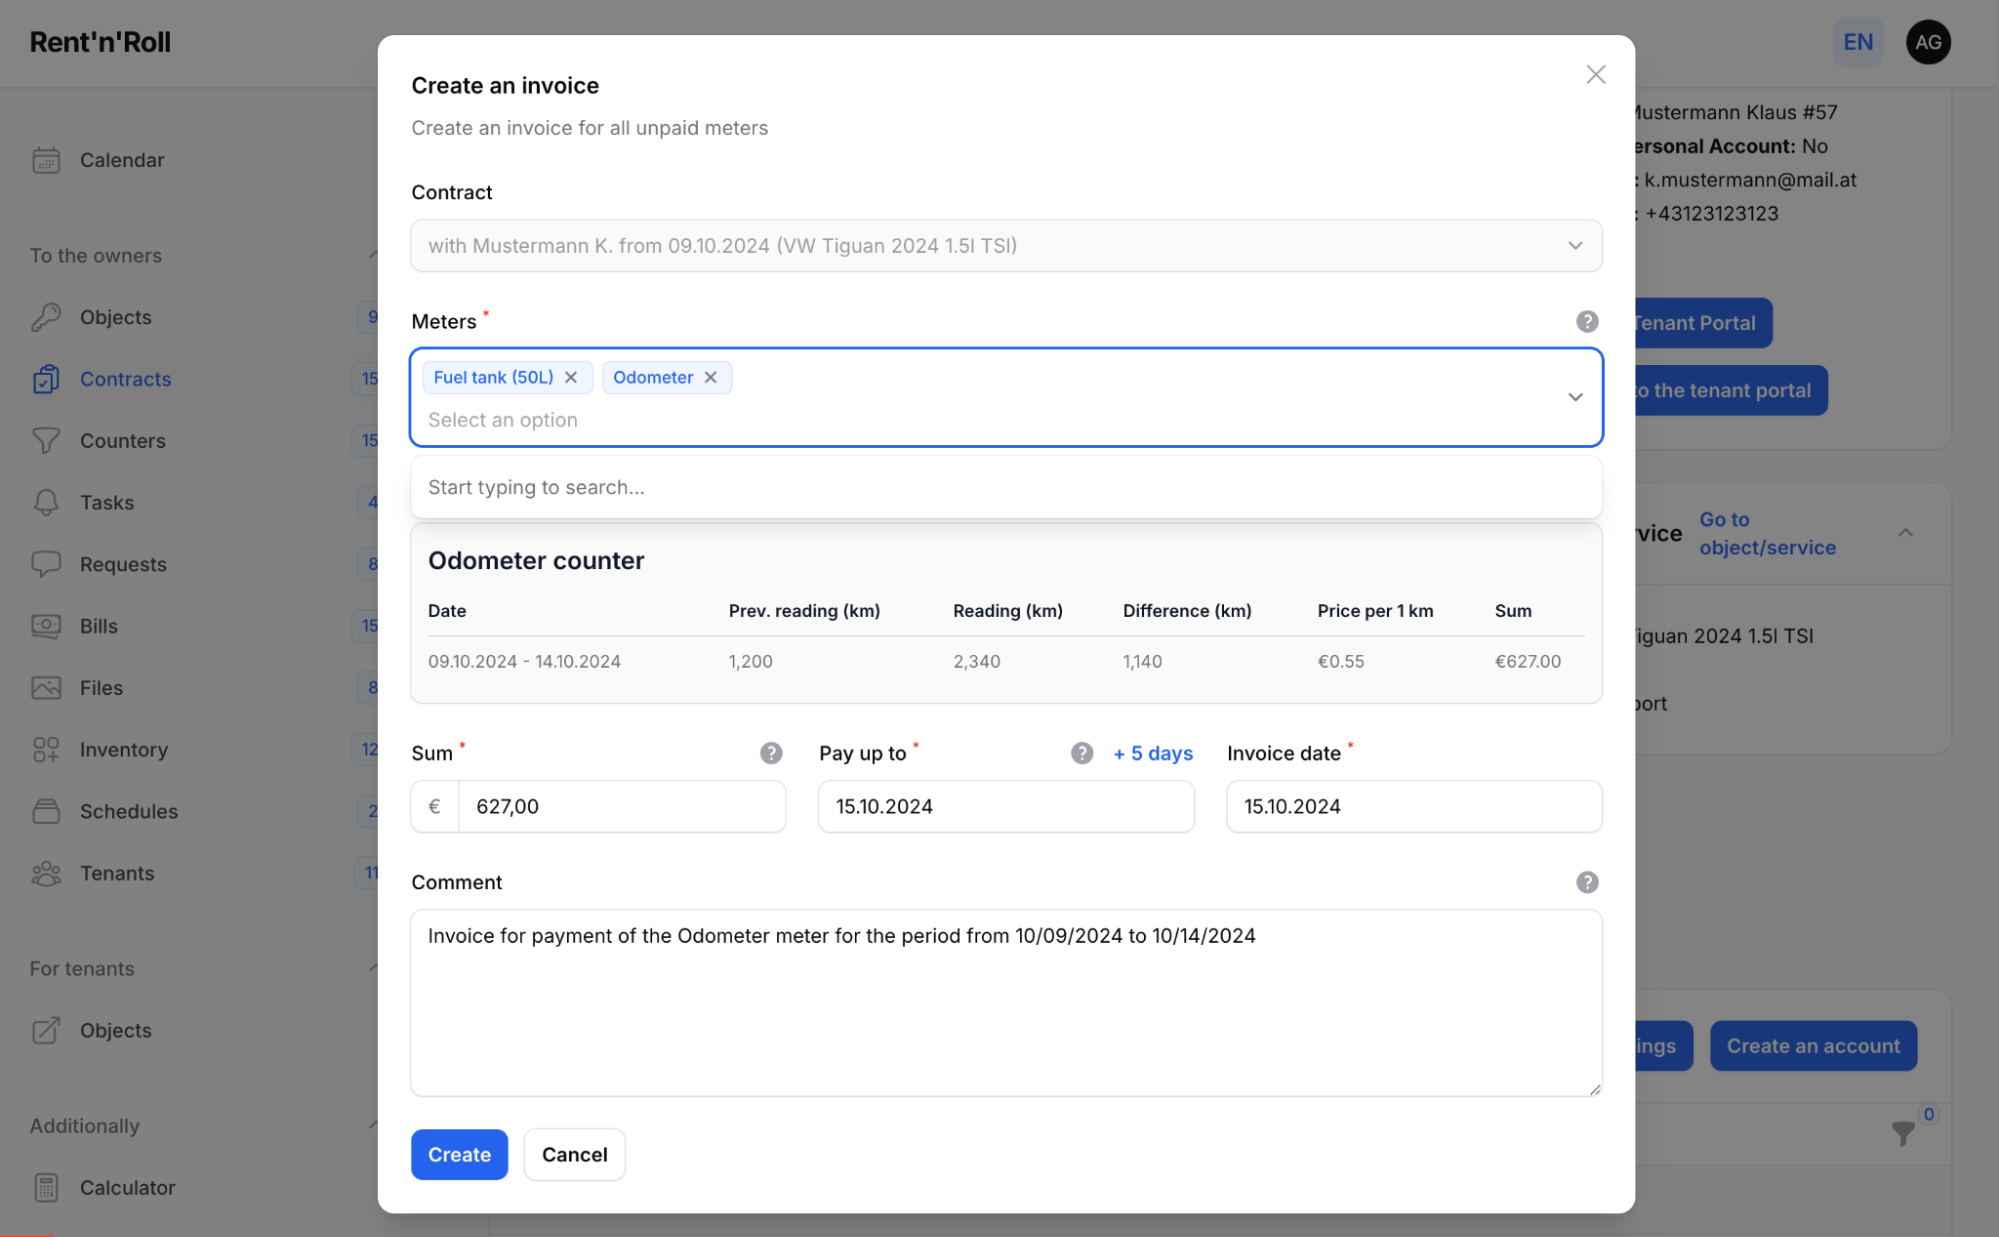
Task: Remove the Odometer meter tag
Action: point(710,377)
